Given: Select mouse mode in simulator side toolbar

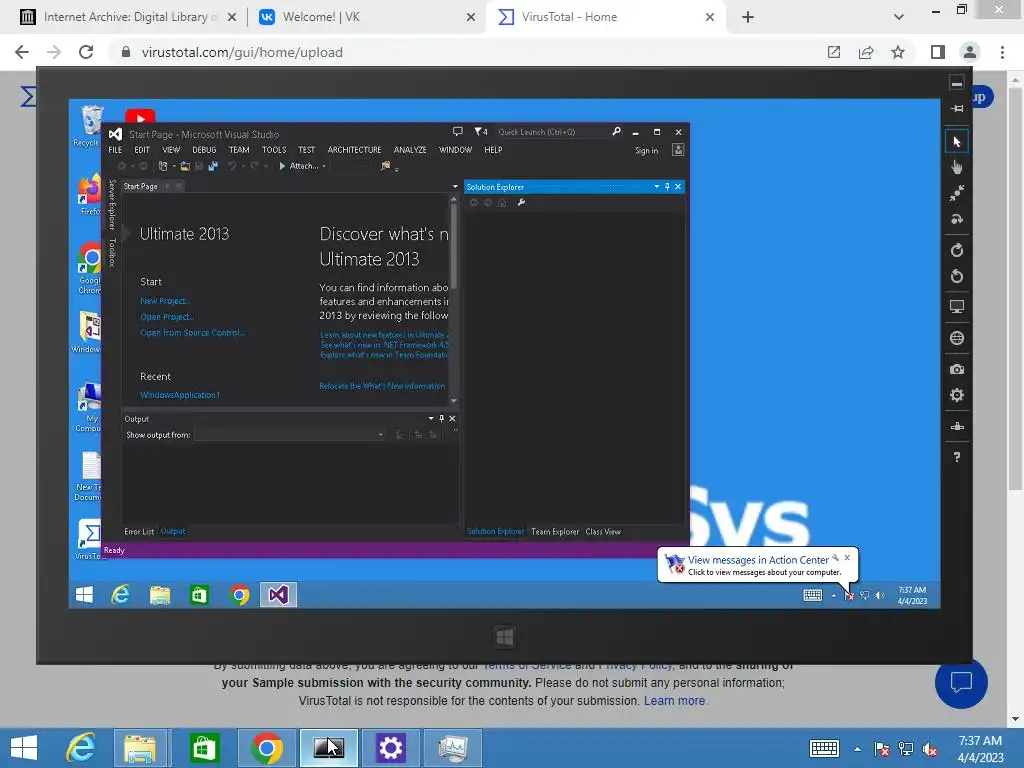Looking at the screenshot, I should click(x=957, y=142).
